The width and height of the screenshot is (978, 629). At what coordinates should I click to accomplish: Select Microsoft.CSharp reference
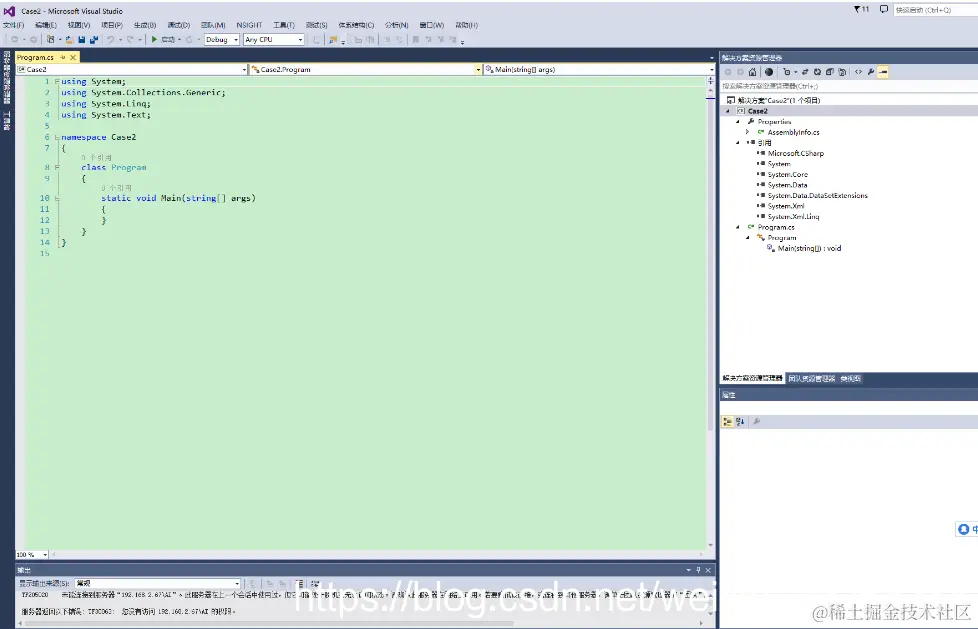tap(795, 154)
